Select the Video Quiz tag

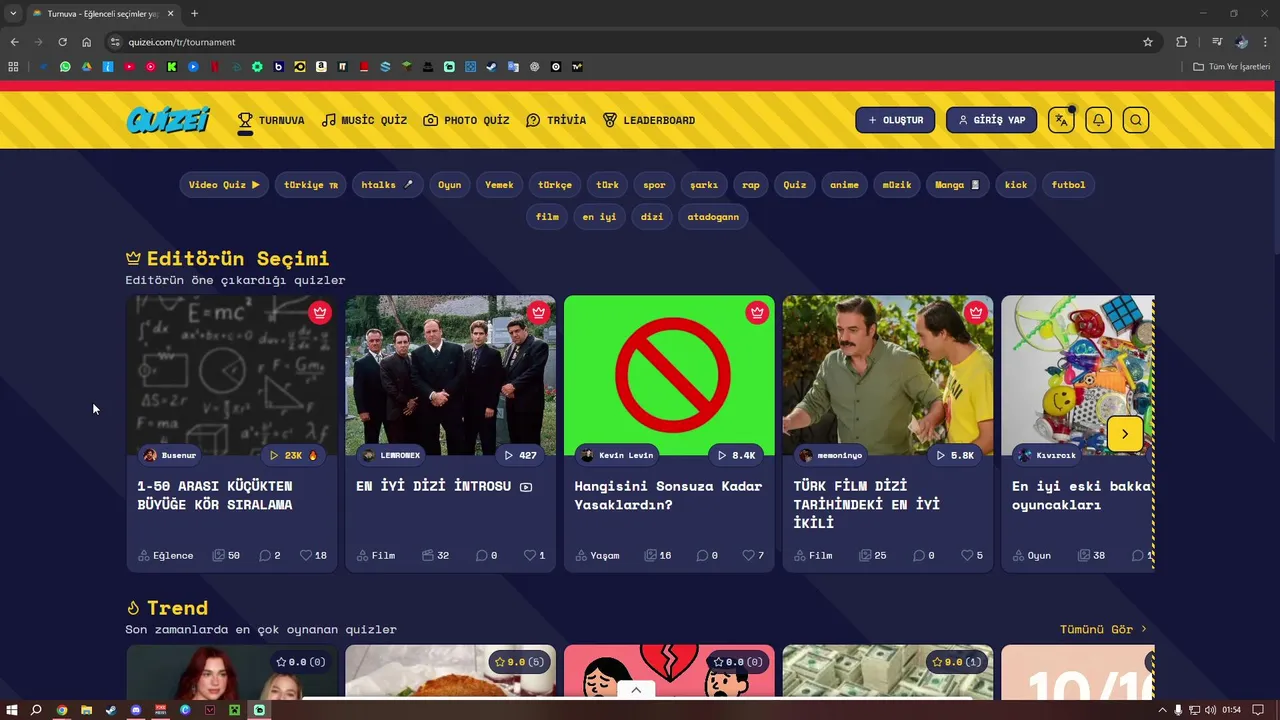[x=224, y=184]
